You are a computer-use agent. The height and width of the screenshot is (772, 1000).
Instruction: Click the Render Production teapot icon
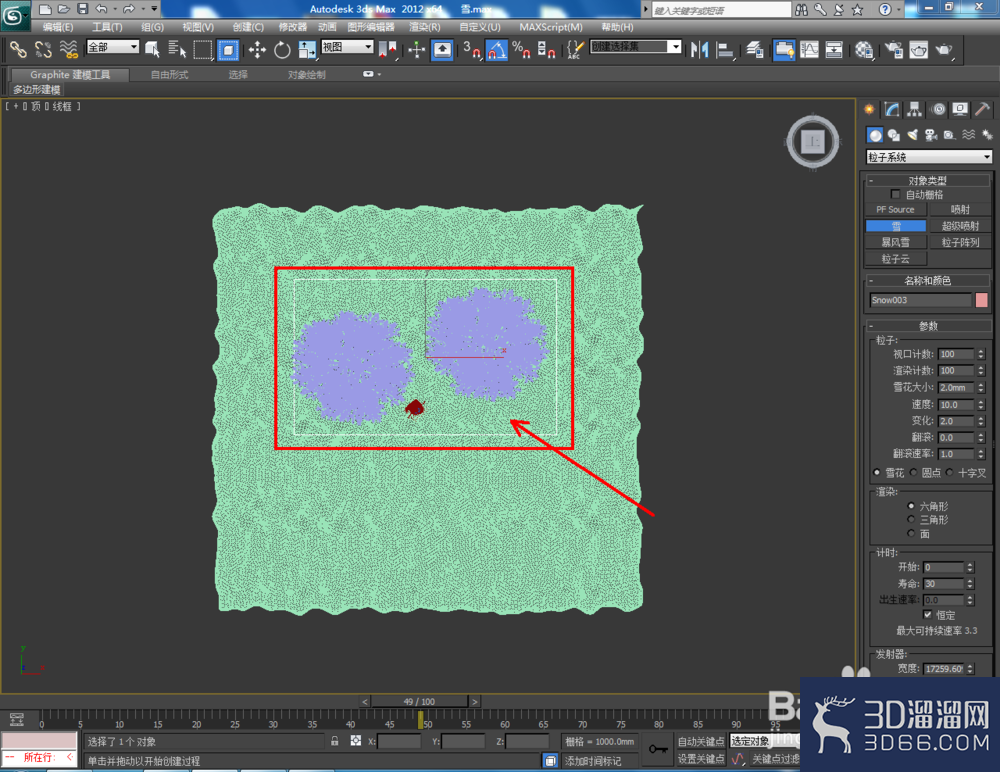click(x=944, y=49)
